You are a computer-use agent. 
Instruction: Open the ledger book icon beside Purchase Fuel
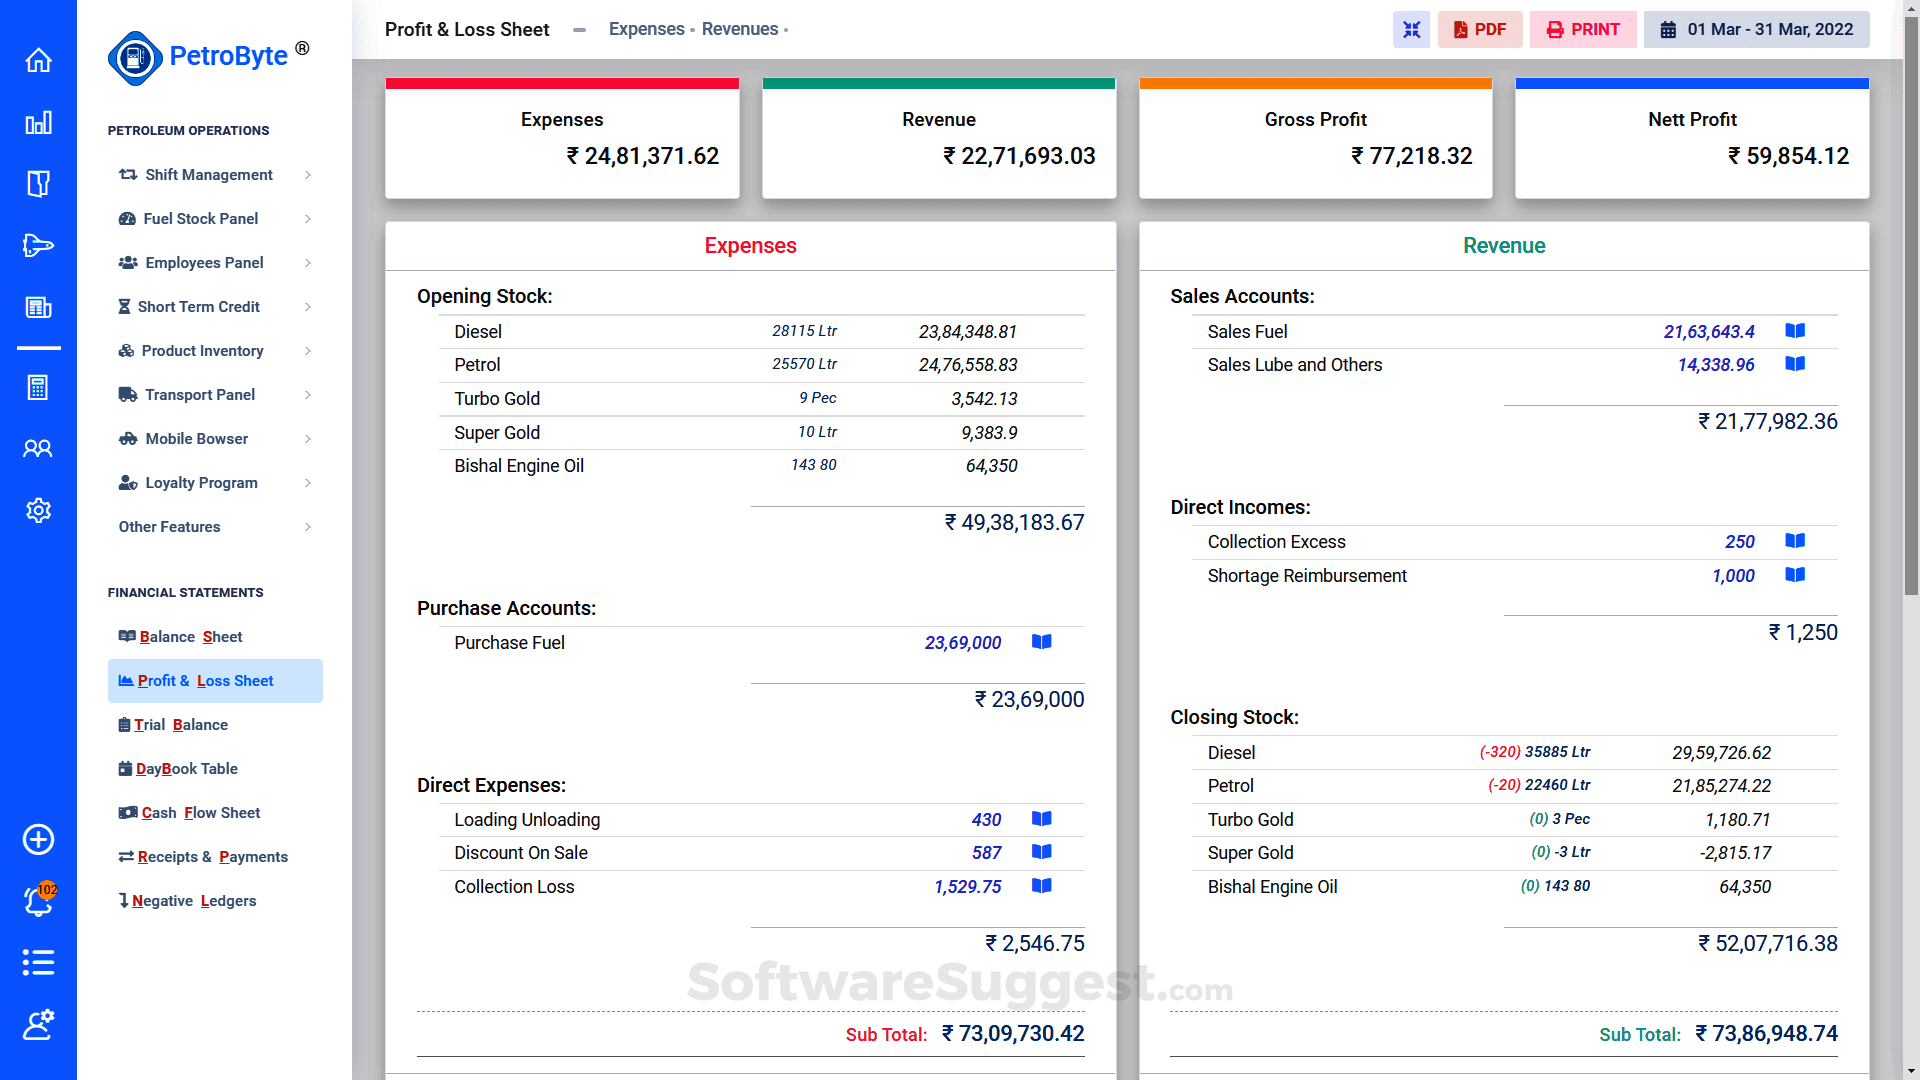pyautogui.click(x=1041, y=642)
